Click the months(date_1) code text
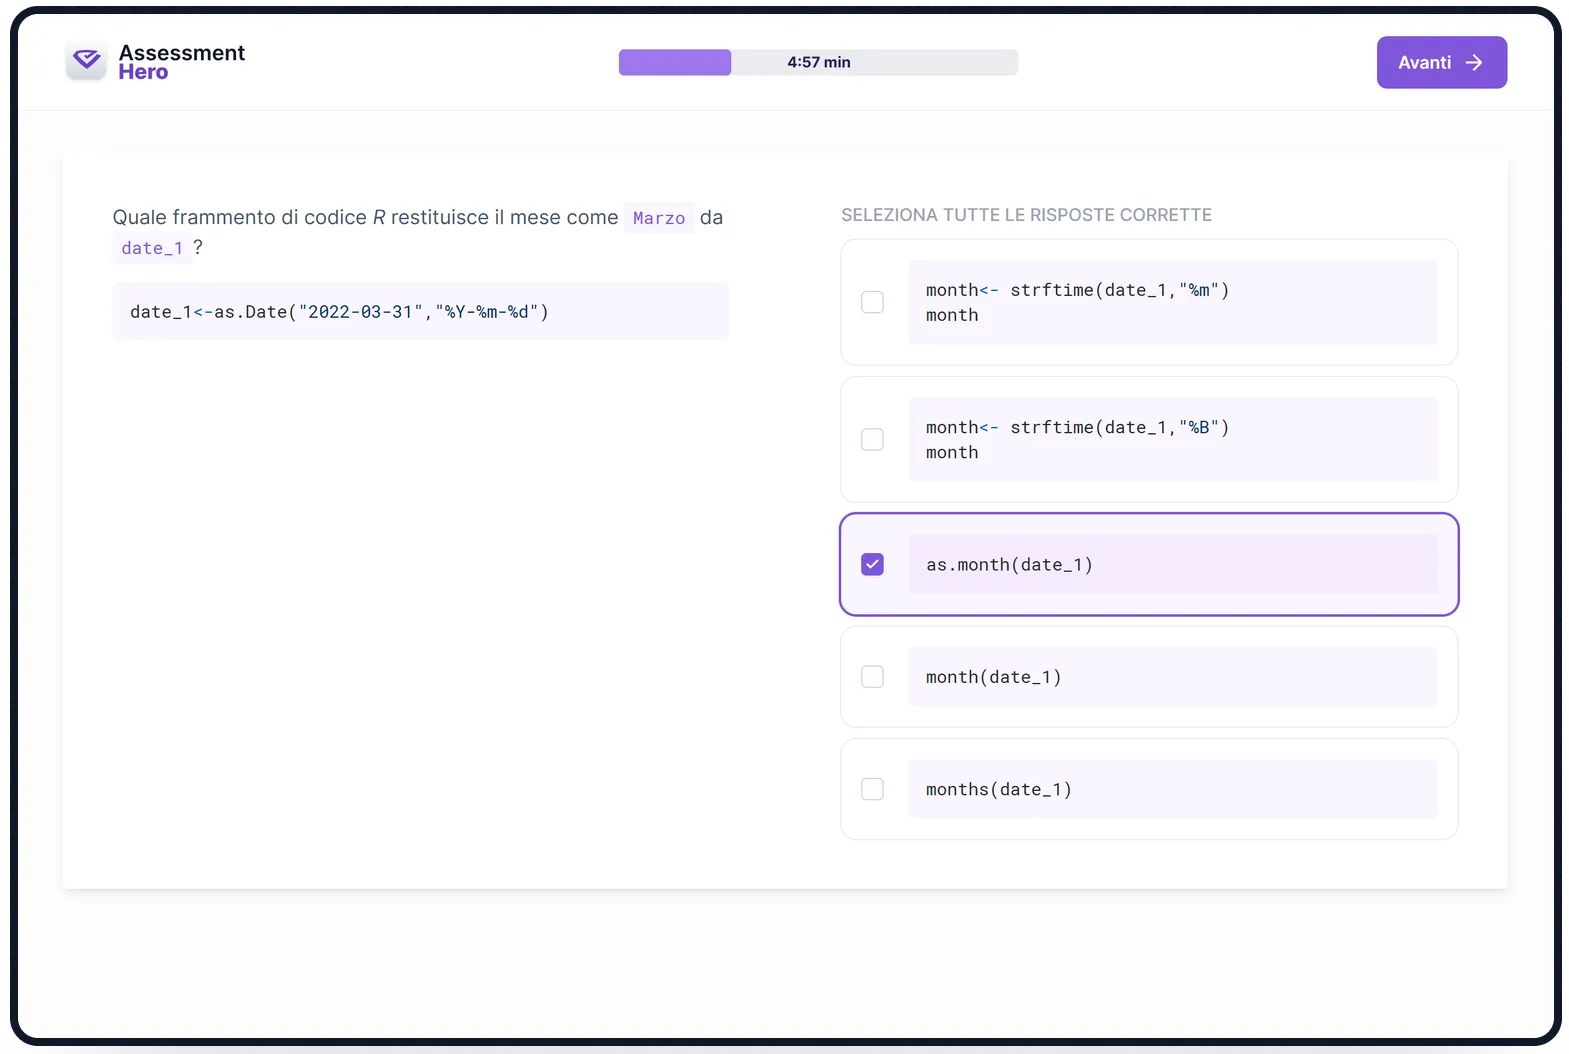Screen dimensions: 1569x1054 click(998, 789)
